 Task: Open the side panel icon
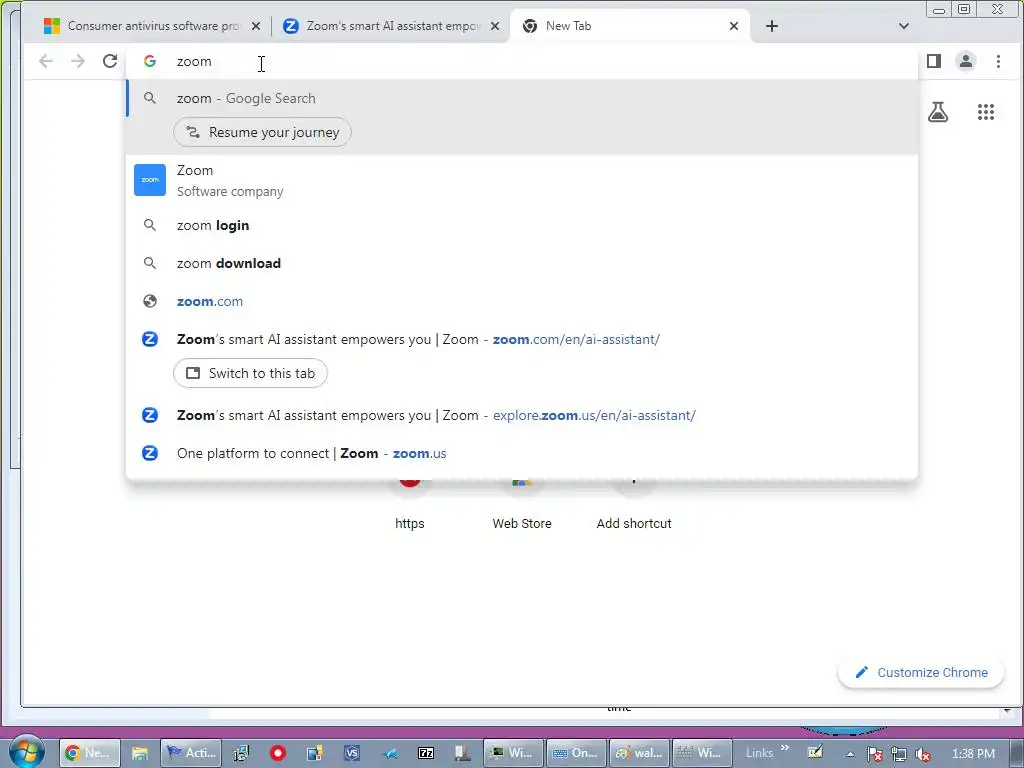click(x=934, y=61)
